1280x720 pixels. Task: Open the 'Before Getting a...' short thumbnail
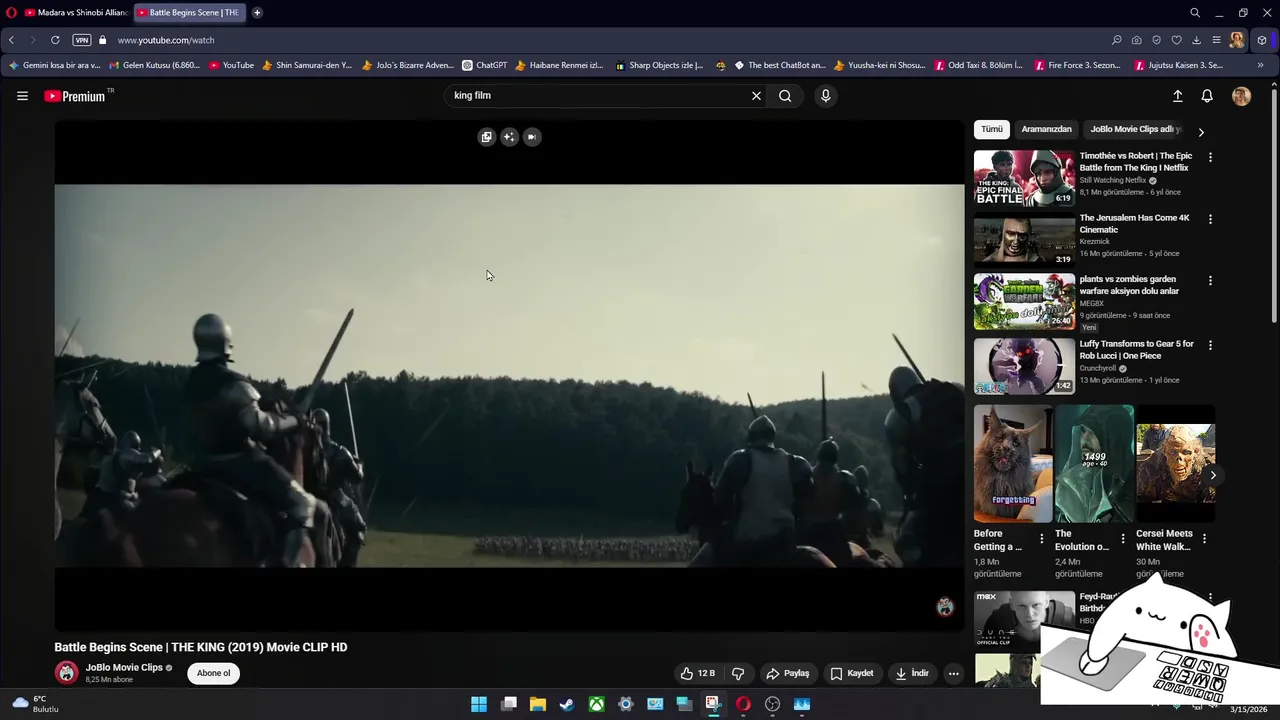click(x=1012, y=463)
